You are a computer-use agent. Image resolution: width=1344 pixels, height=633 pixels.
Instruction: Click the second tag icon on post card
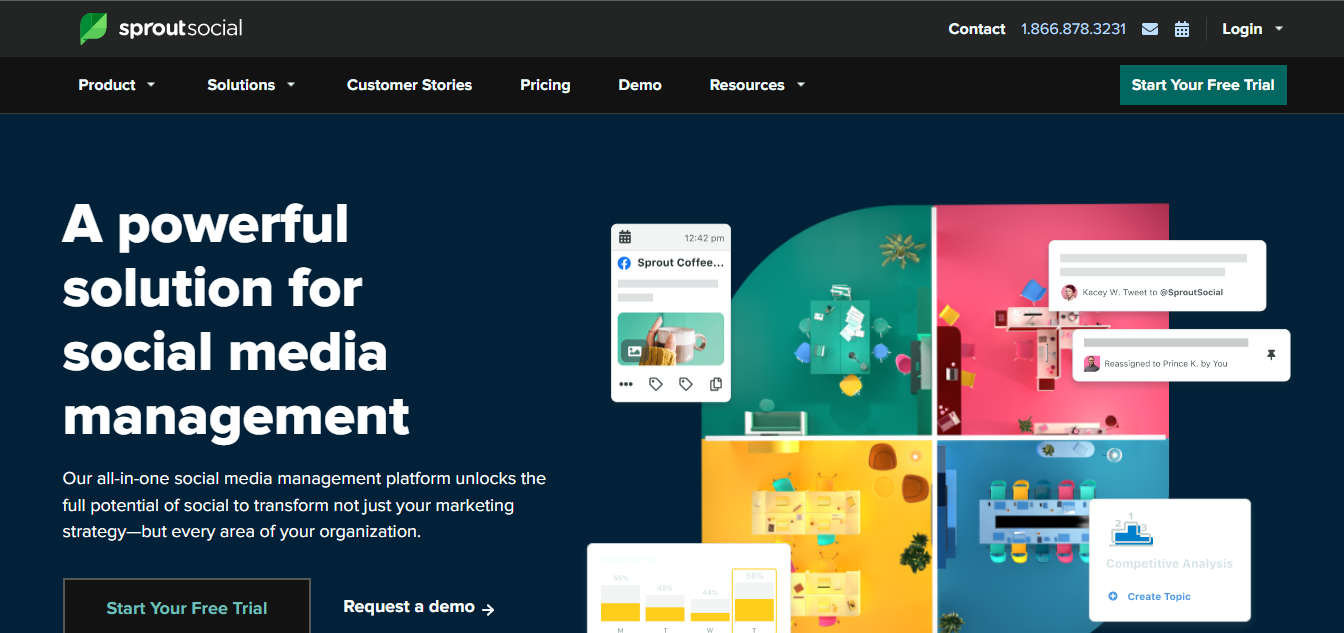686,384
